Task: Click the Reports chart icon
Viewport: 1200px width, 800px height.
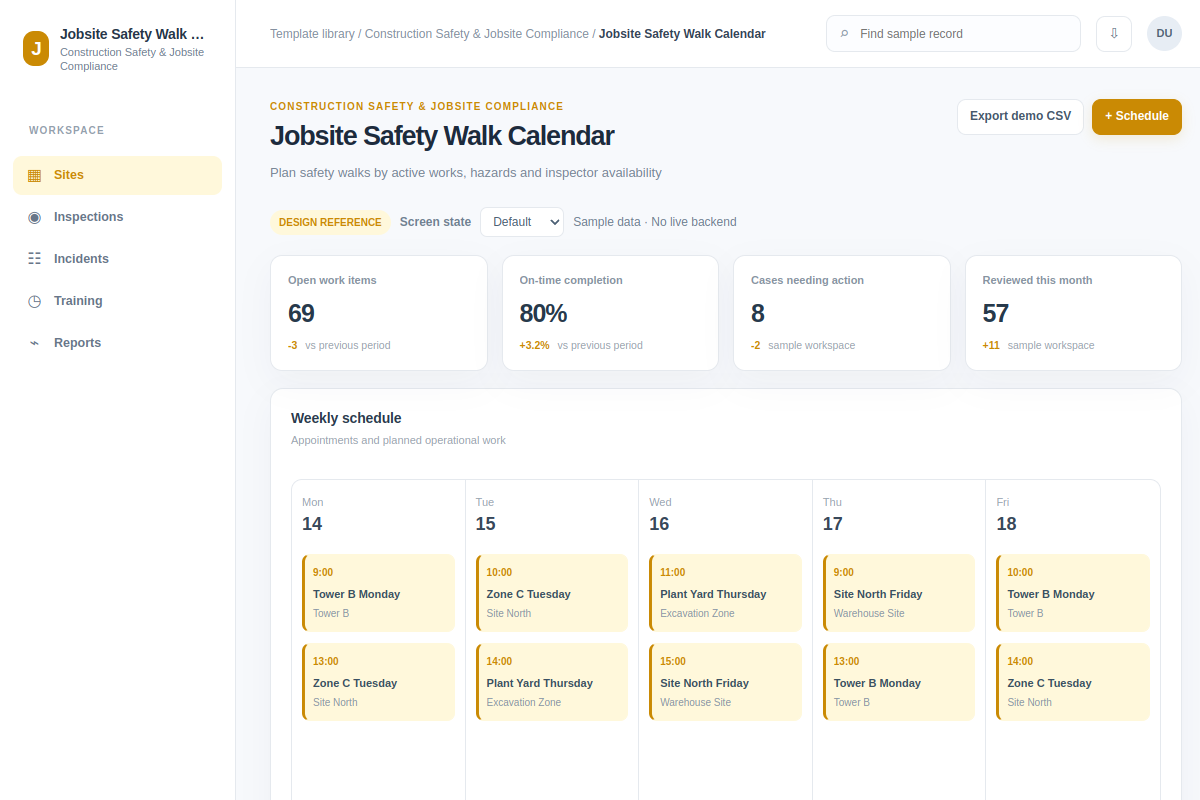Action: coord(34,343)
